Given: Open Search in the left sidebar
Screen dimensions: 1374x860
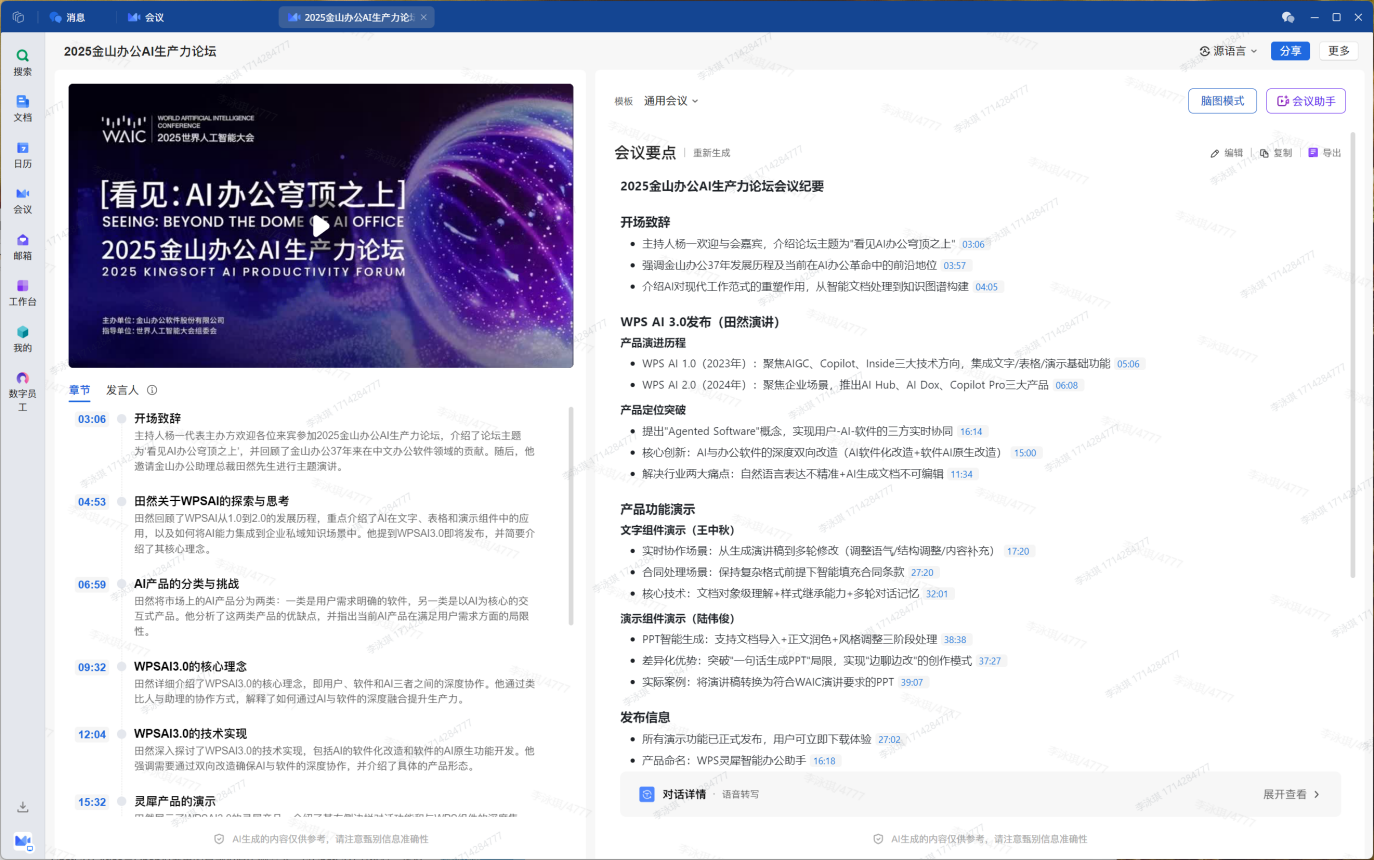Looking at the screenshot, I should [x=22, y=62].
